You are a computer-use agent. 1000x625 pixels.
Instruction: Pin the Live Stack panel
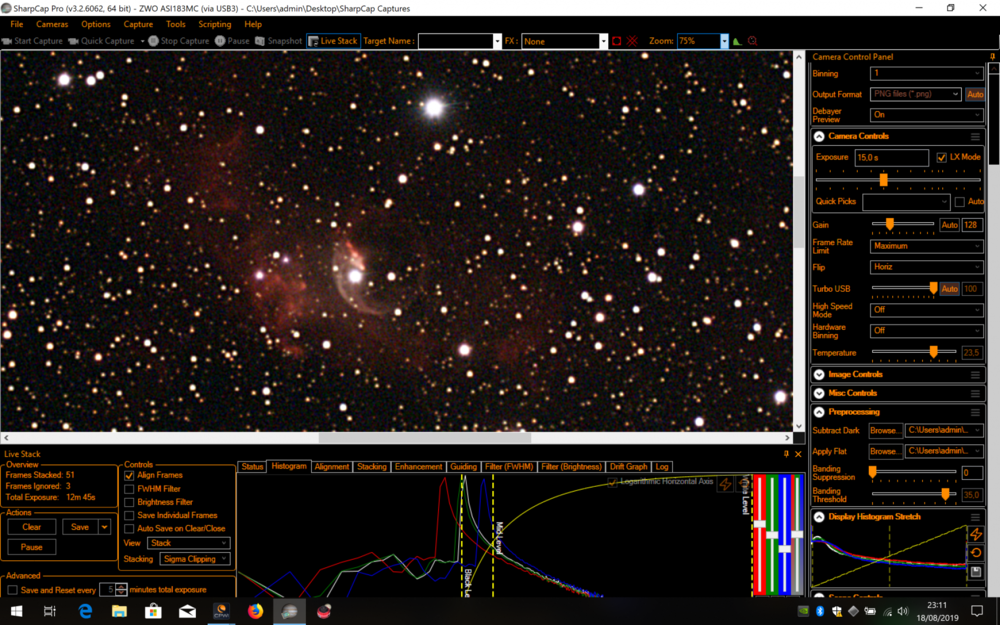(786, 454)
